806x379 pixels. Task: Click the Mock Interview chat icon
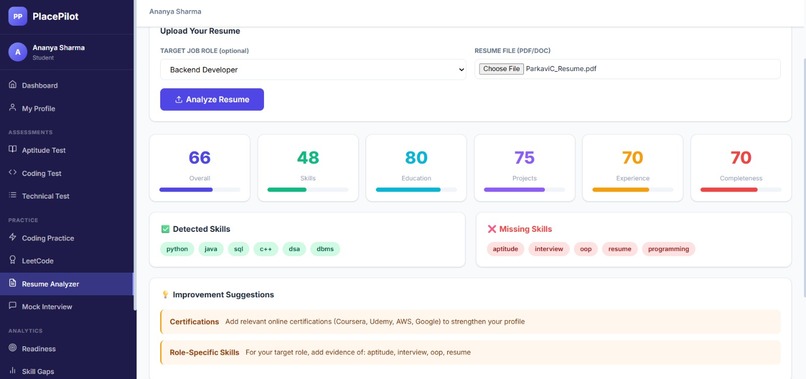click(13, 306)
